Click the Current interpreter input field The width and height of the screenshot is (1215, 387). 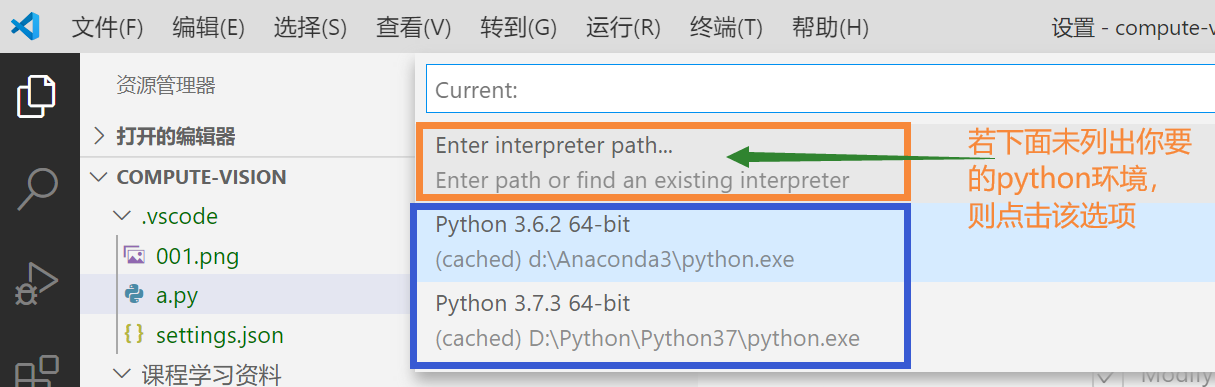820,90
